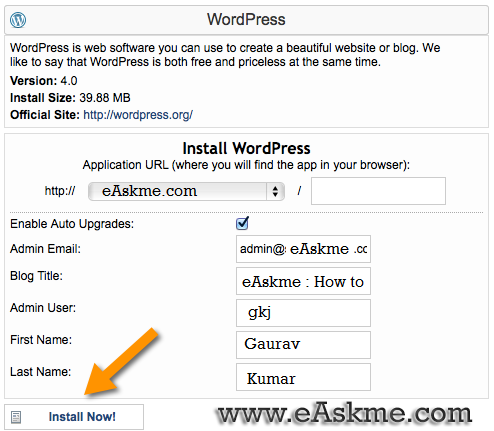Viewport: 494px width, 431px height.
Task: Click the Last Name field containing Kumar
Action: (303, 377)
